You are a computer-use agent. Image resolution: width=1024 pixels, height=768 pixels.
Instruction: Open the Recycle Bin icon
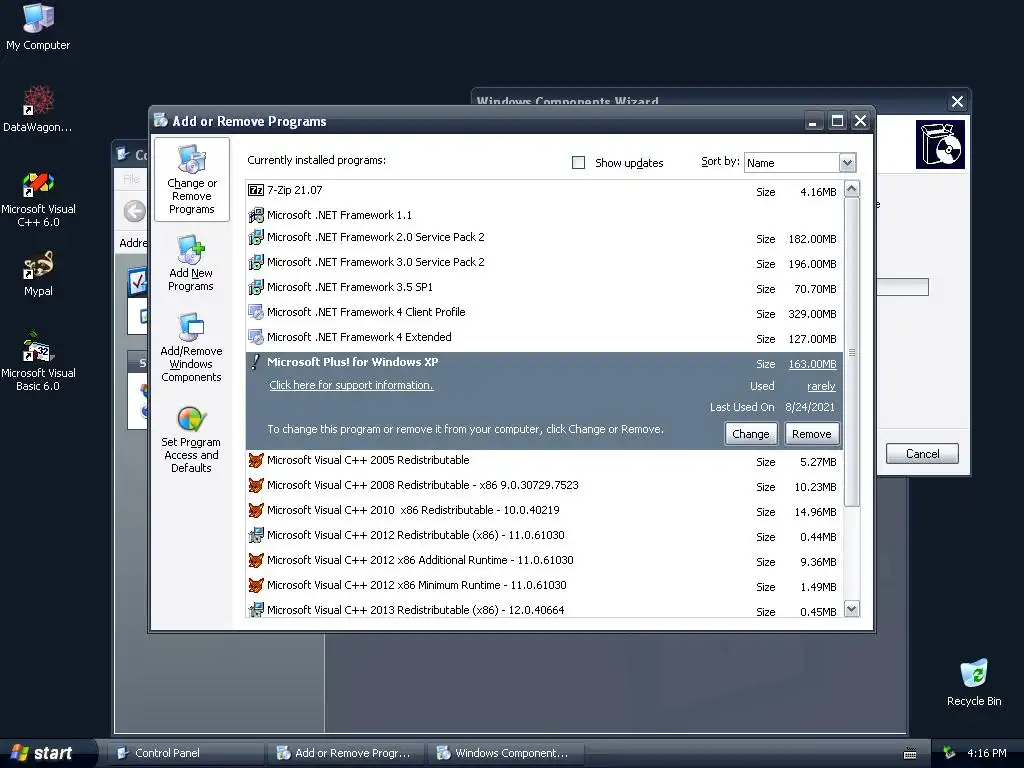(974, 682)
